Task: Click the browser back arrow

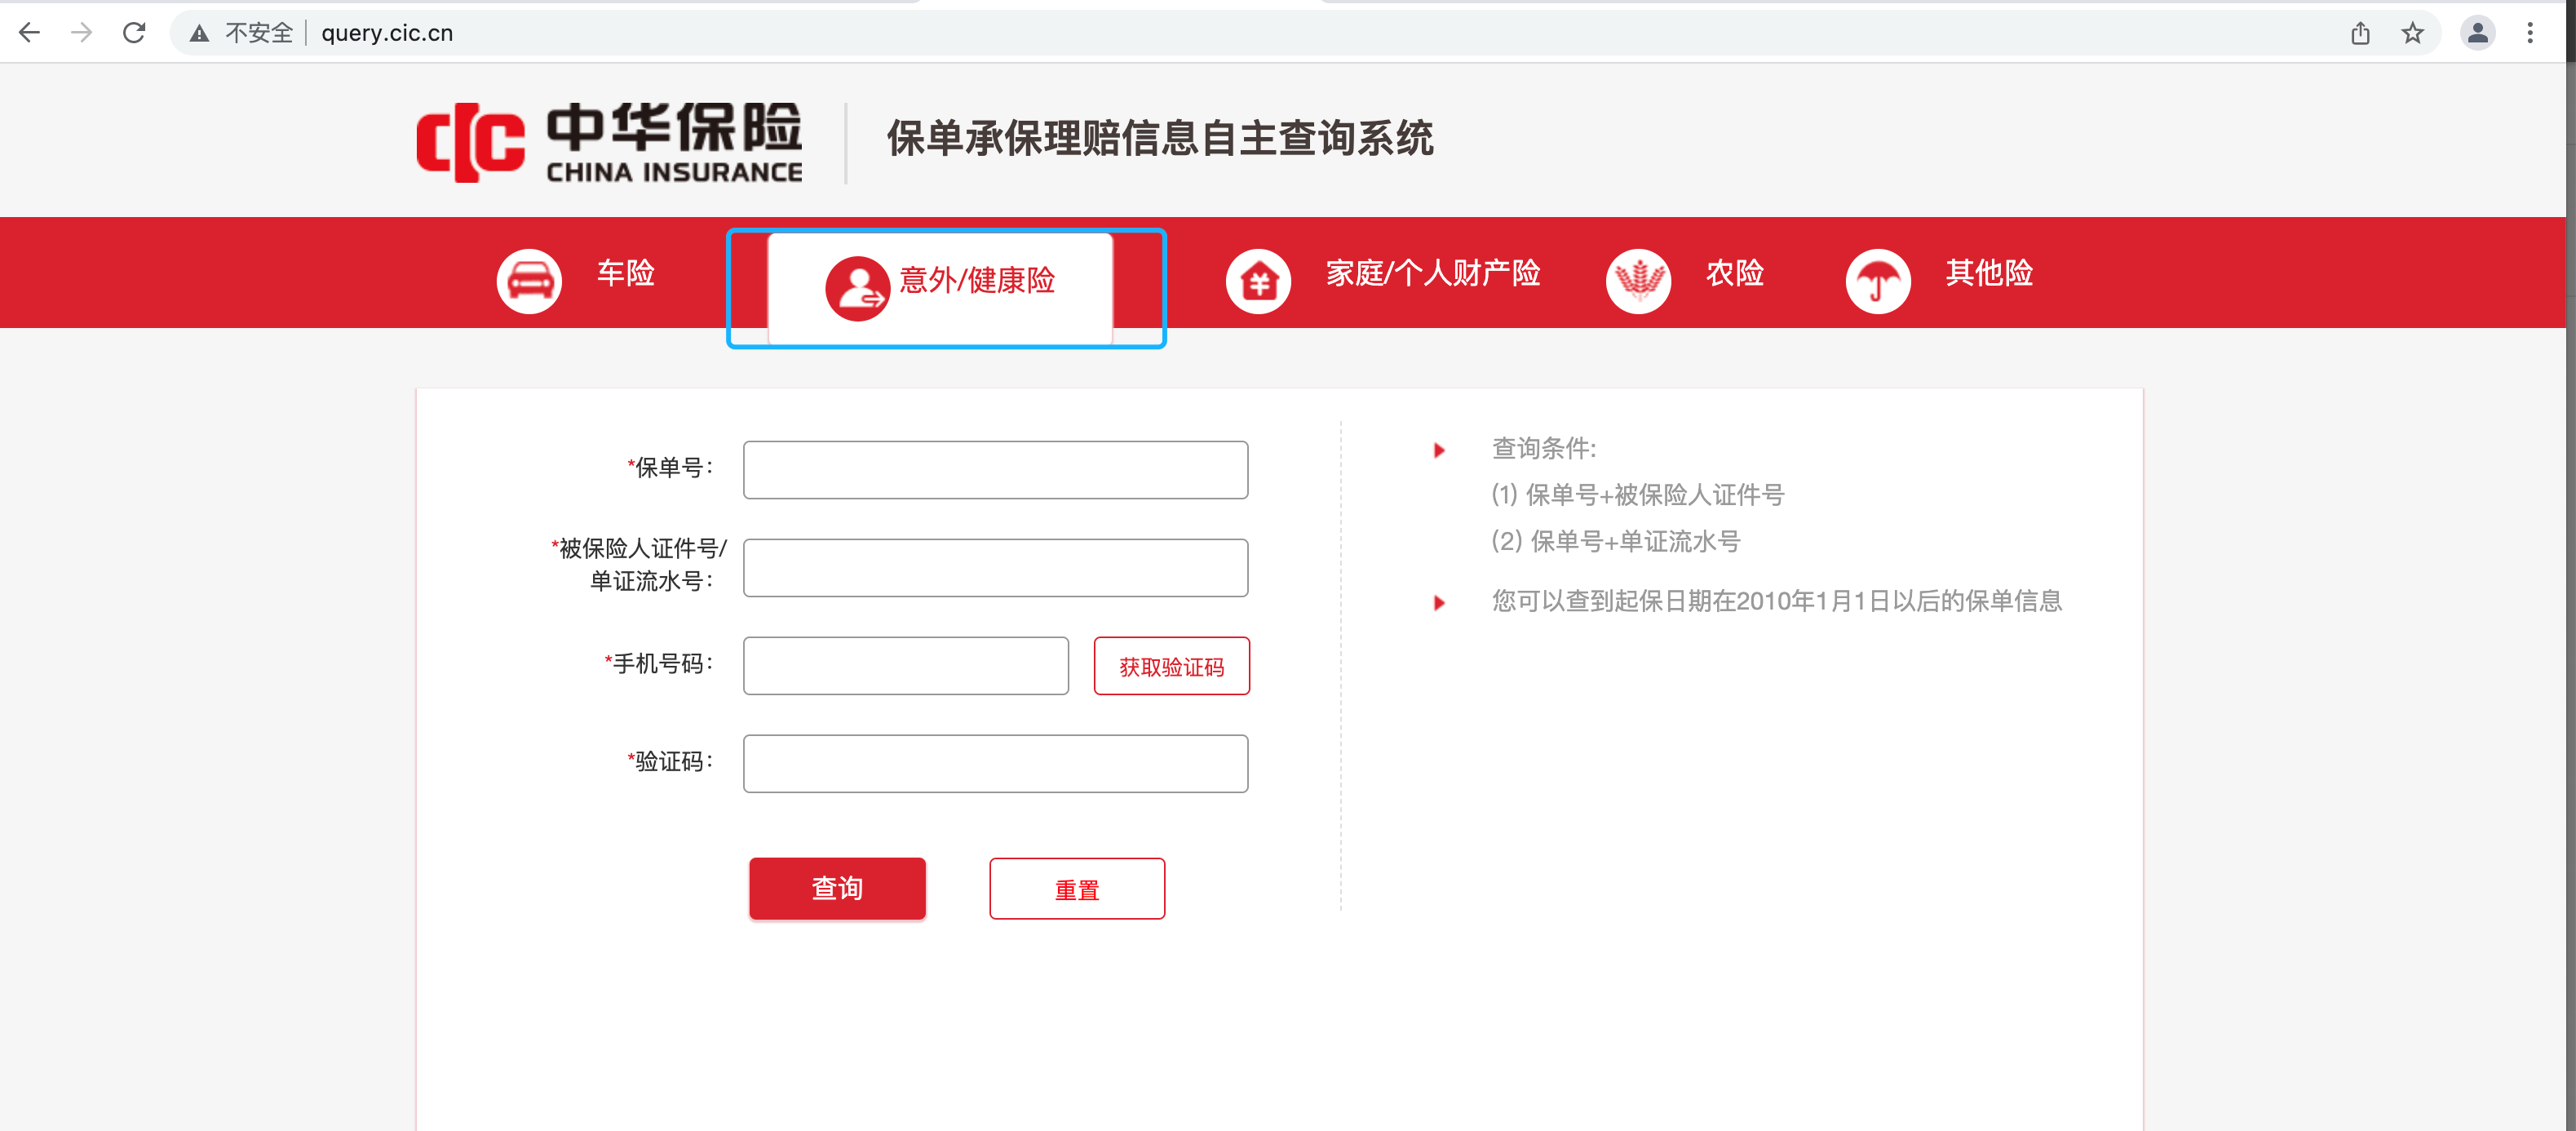Action: (x=30, y=33)
